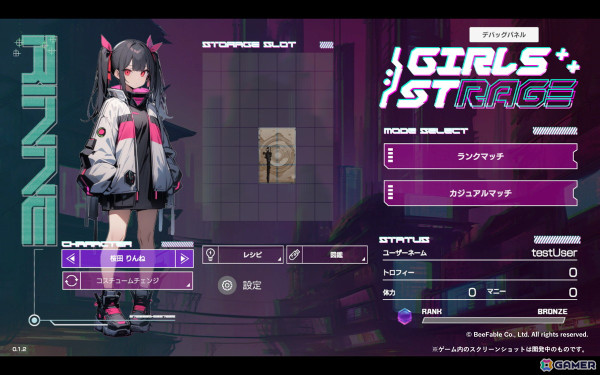The image size is (600, 375).
Task: Click the costume change circular arrows icon
Action: click(x=71, y=281)
